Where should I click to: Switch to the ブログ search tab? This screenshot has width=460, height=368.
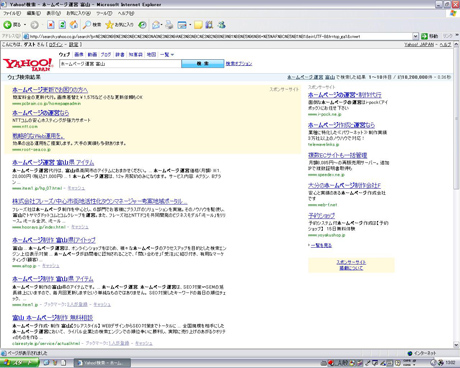(106, 54)
